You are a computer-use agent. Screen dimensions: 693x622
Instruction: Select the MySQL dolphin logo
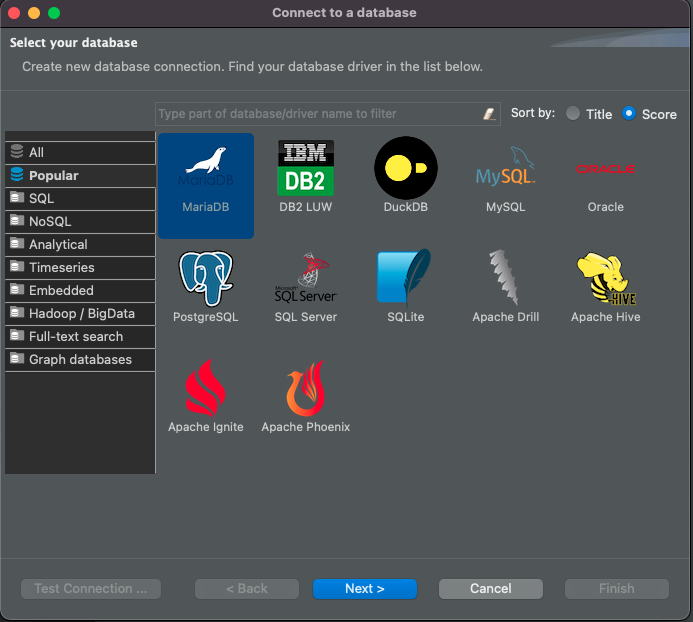coord(506,166)
